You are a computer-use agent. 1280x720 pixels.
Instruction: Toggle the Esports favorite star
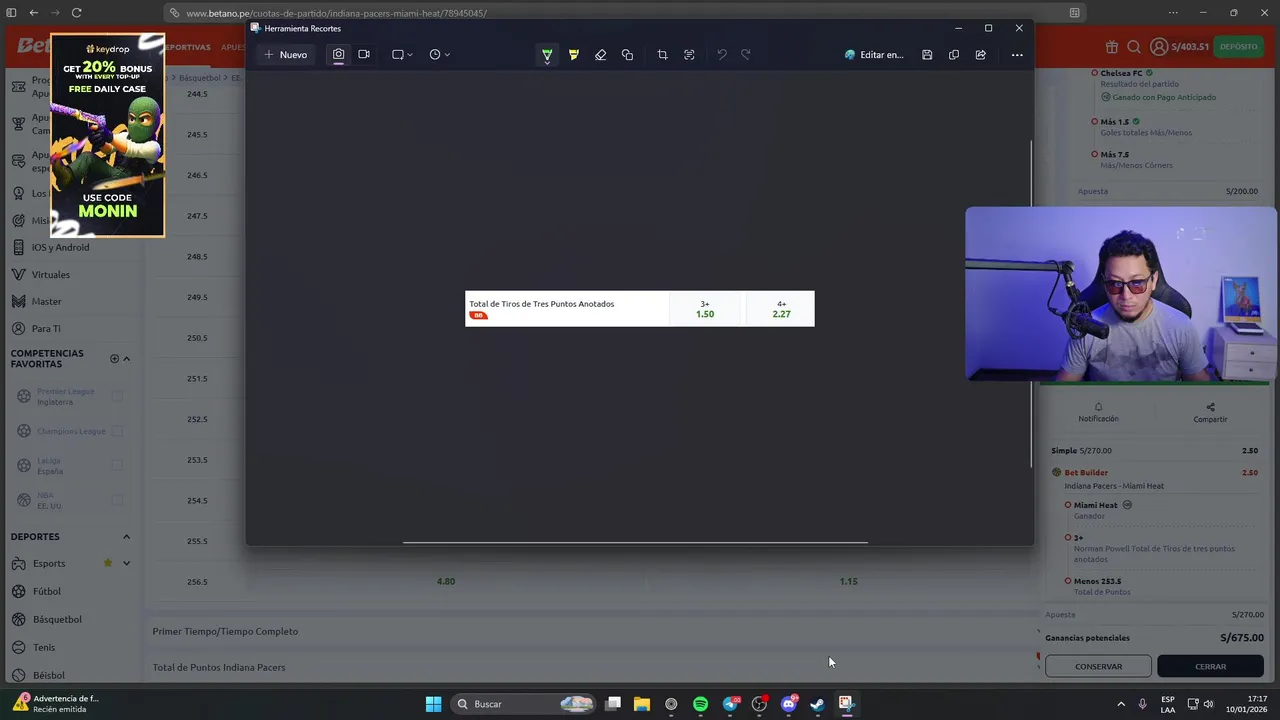tap(108, 563)
